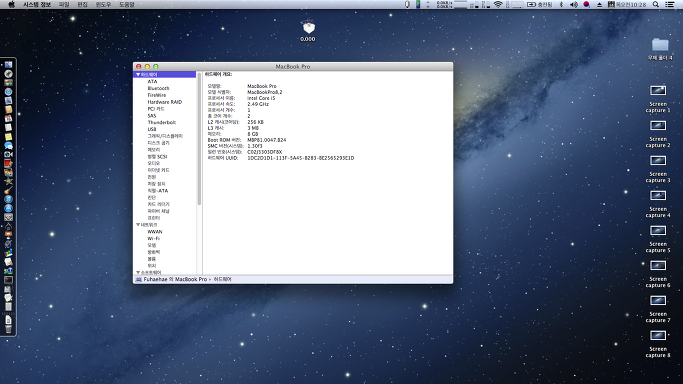
Task: Select 직렬-ATA in the sidebar
Action: pos(157,191)
